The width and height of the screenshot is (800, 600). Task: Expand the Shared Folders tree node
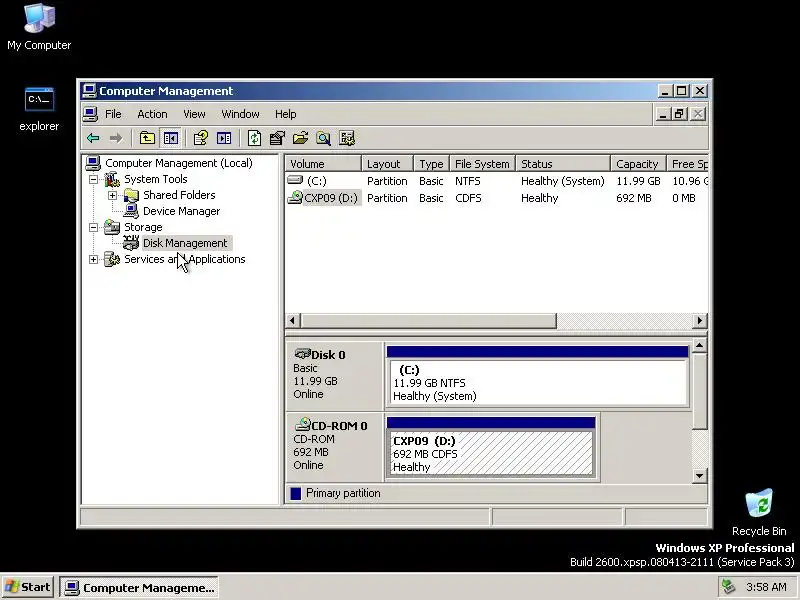pyautogui.click(x=112, y=195)
